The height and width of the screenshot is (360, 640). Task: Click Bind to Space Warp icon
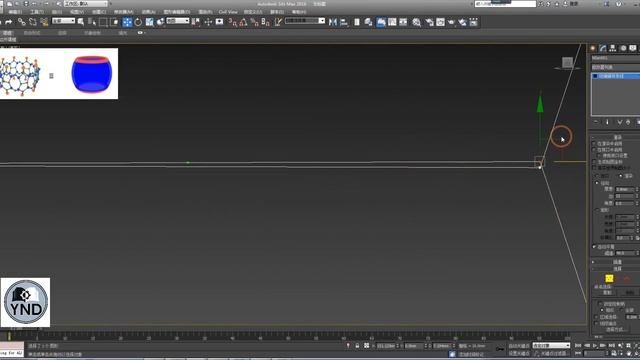coord(44,22)
